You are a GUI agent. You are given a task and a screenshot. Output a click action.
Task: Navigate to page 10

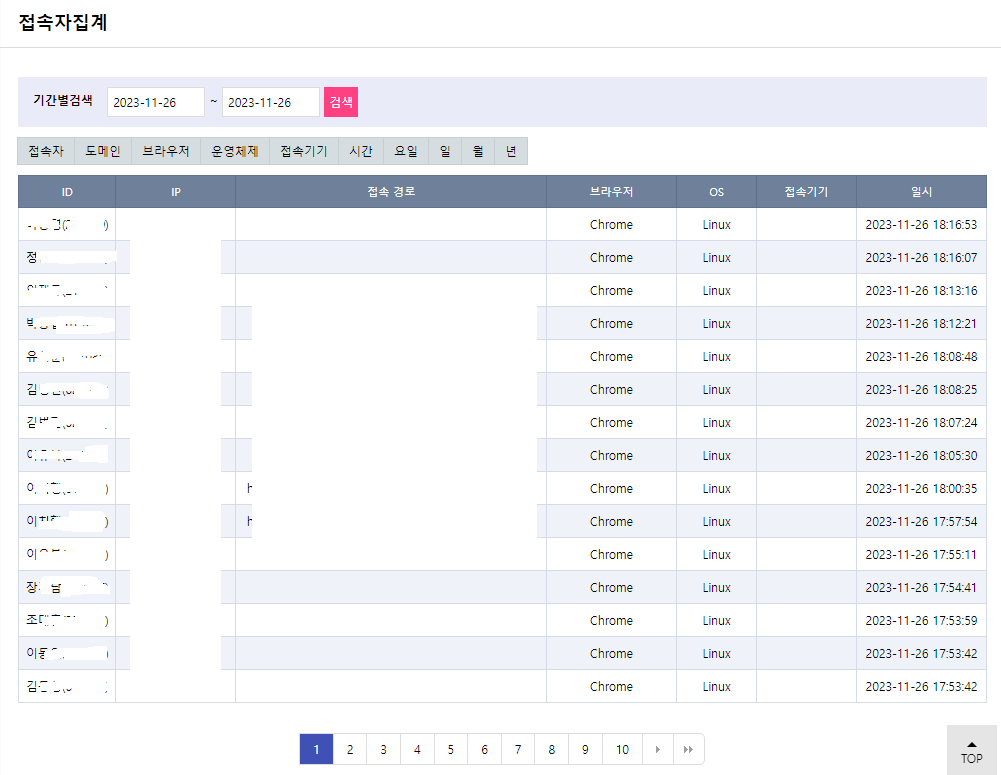coord(622,749)
